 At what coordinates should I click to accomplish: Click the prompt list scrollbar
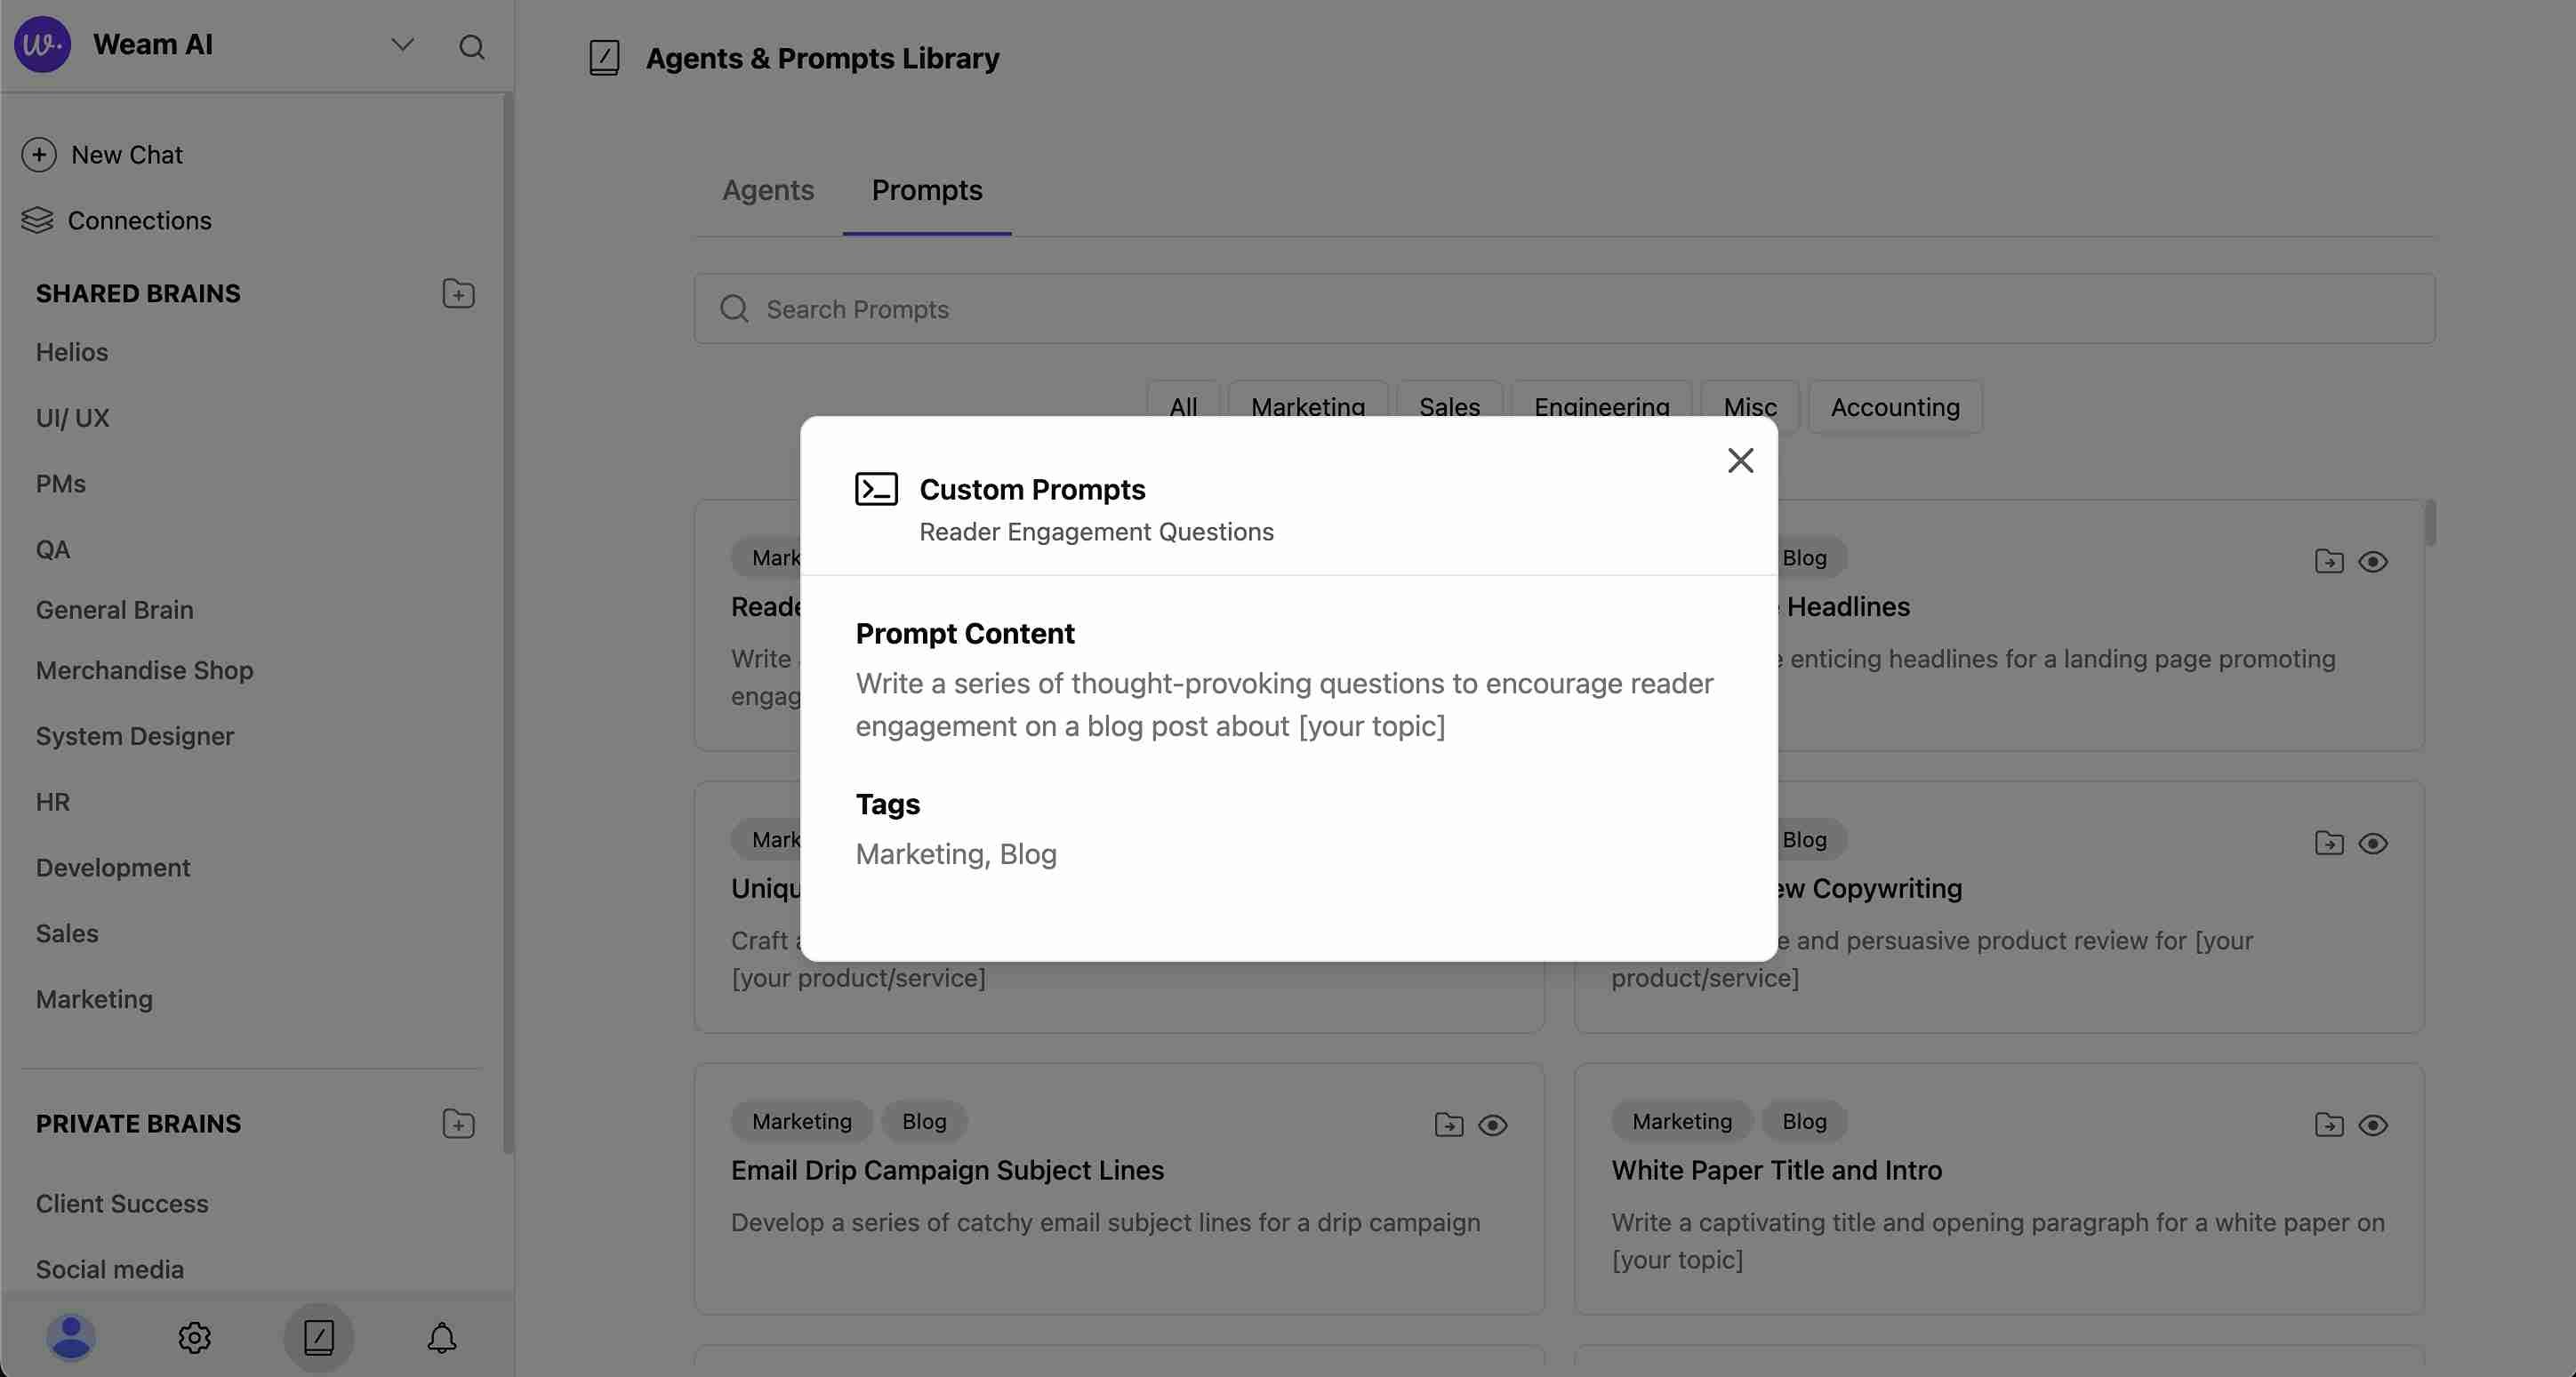(x=2430, y=524)
